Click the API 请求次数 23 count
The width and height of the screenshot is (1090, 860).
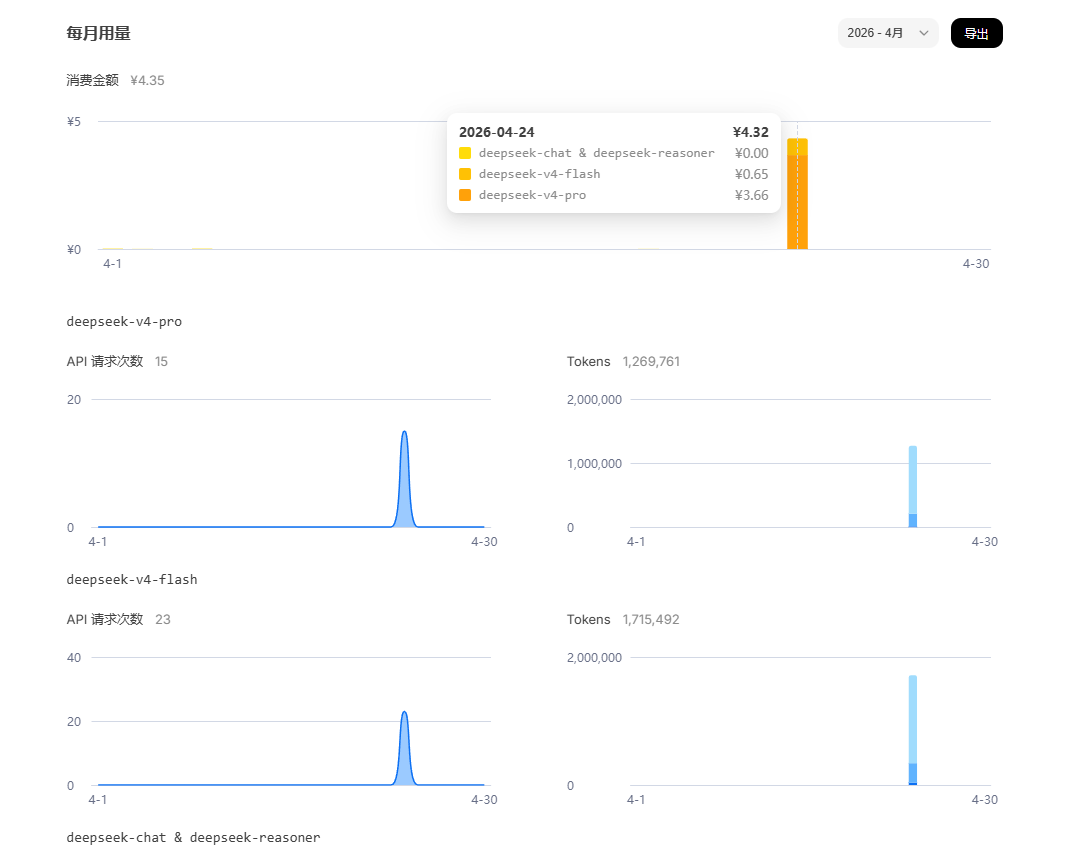pyautogui.click(x=118, y=619)
